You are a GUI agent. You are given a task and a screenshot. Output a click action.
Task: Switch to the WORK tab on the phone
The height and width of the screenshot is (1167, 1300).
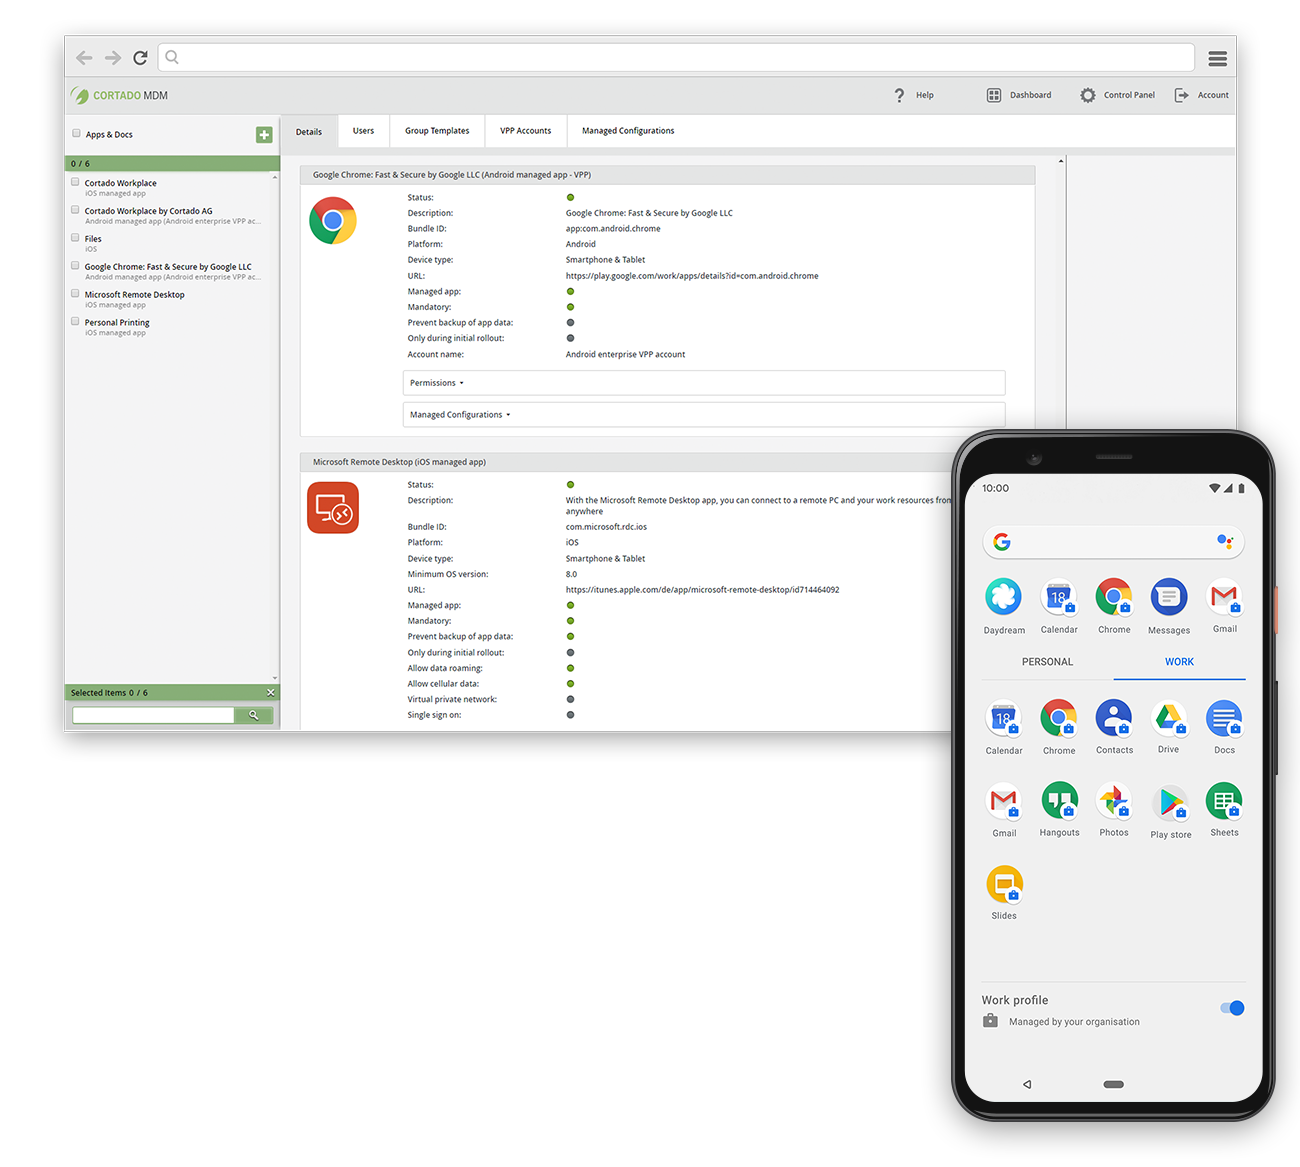pyautogui.click(x=1179, y=662)
